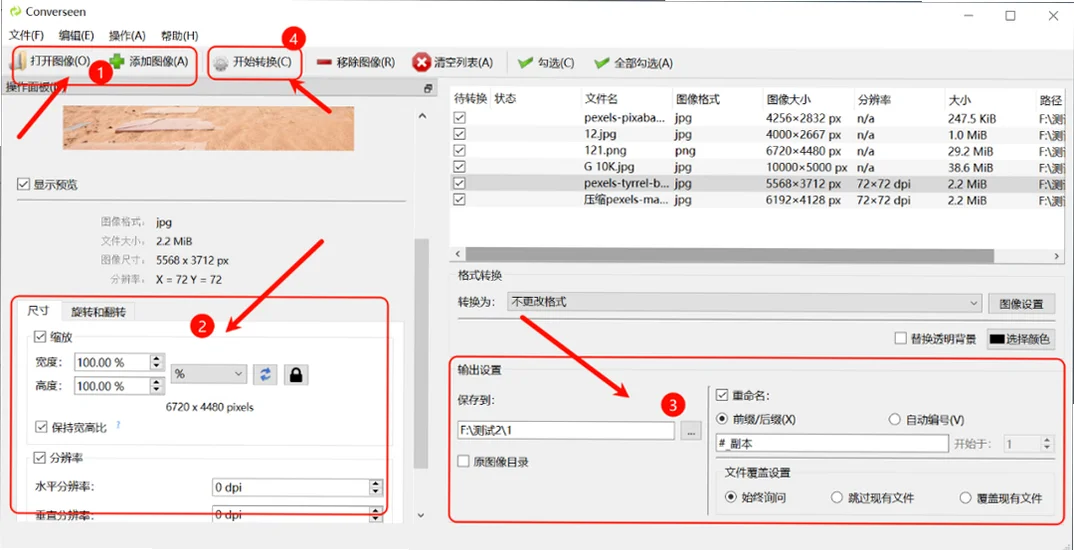Click the 选择颜色 black swatch button
1074x550 pixels.
coord(1021,339)
